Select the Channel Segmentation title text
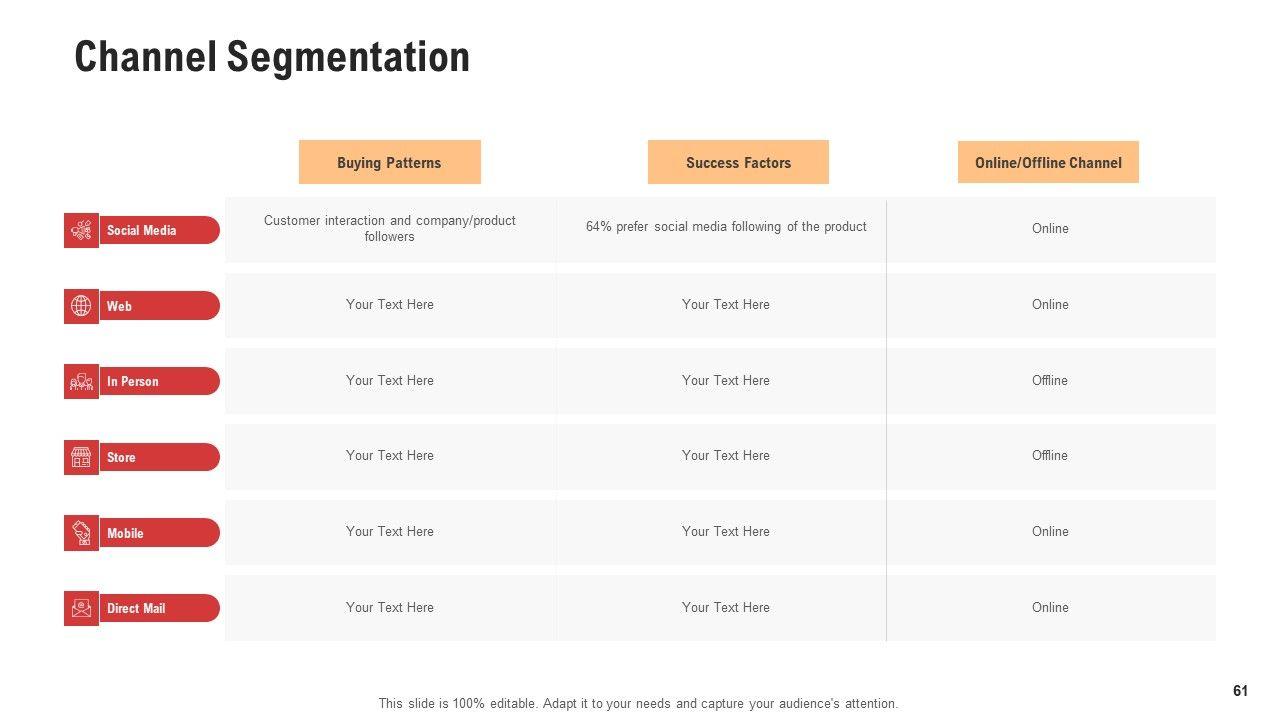 coord(272,57)
